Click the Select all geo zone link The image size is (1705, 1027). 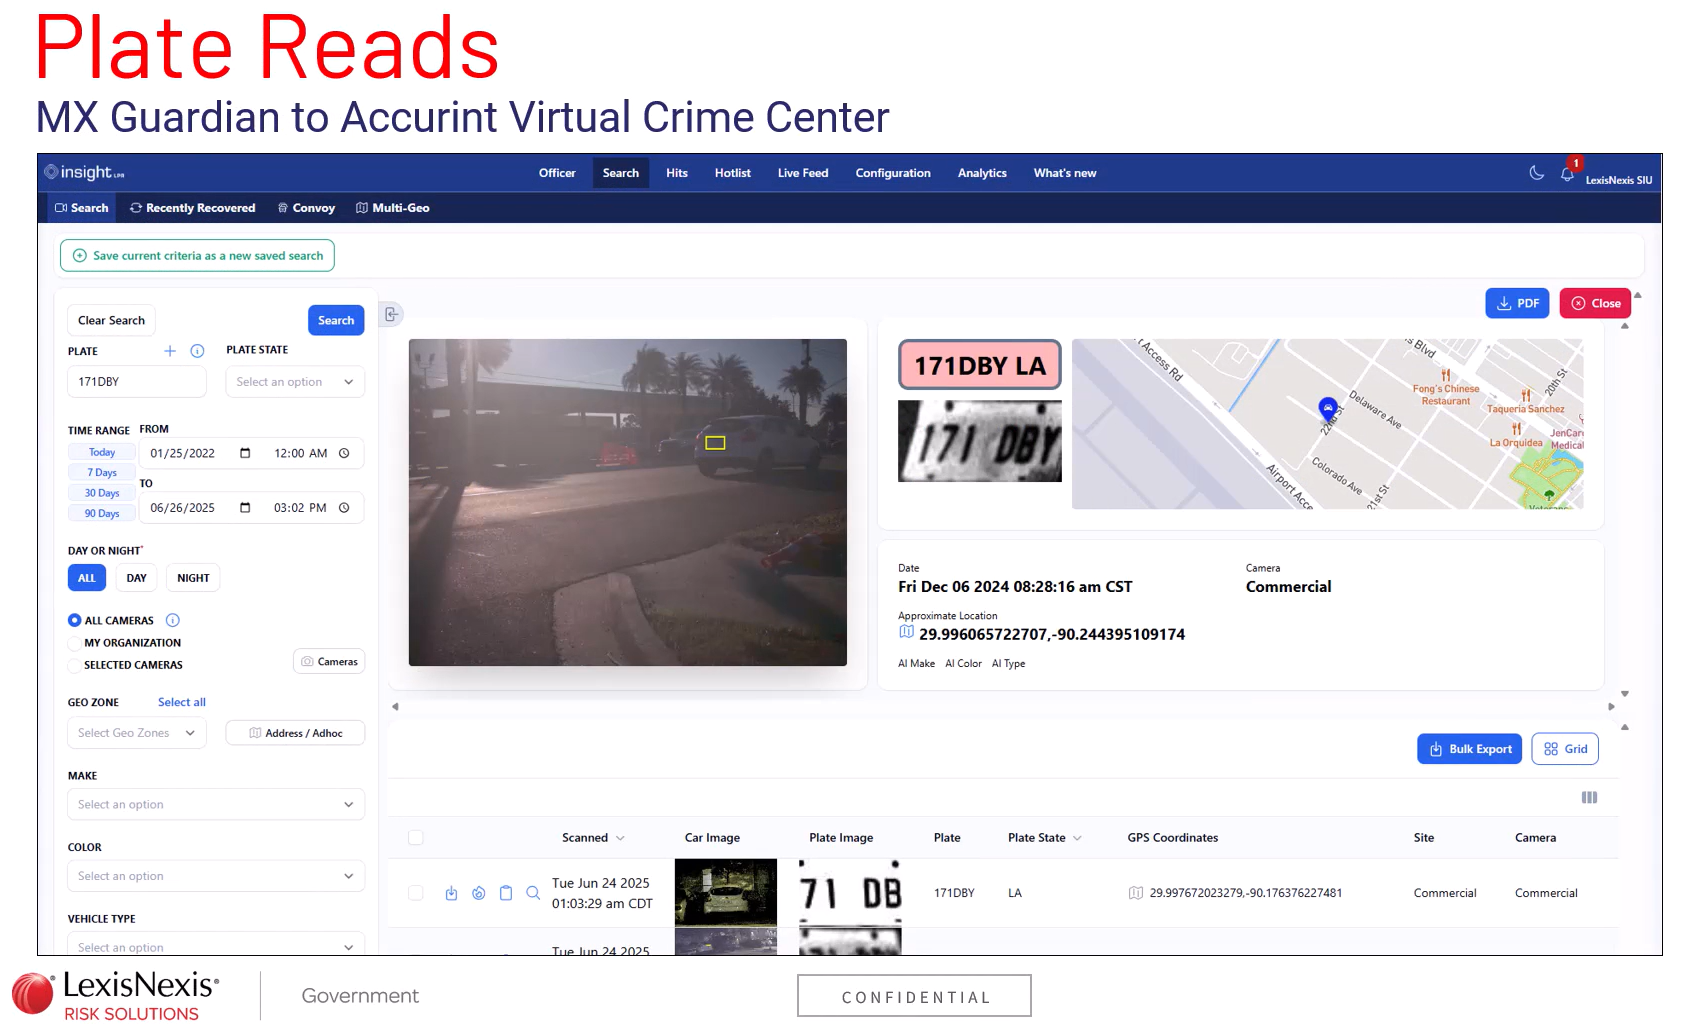click(x=182, y=702)
